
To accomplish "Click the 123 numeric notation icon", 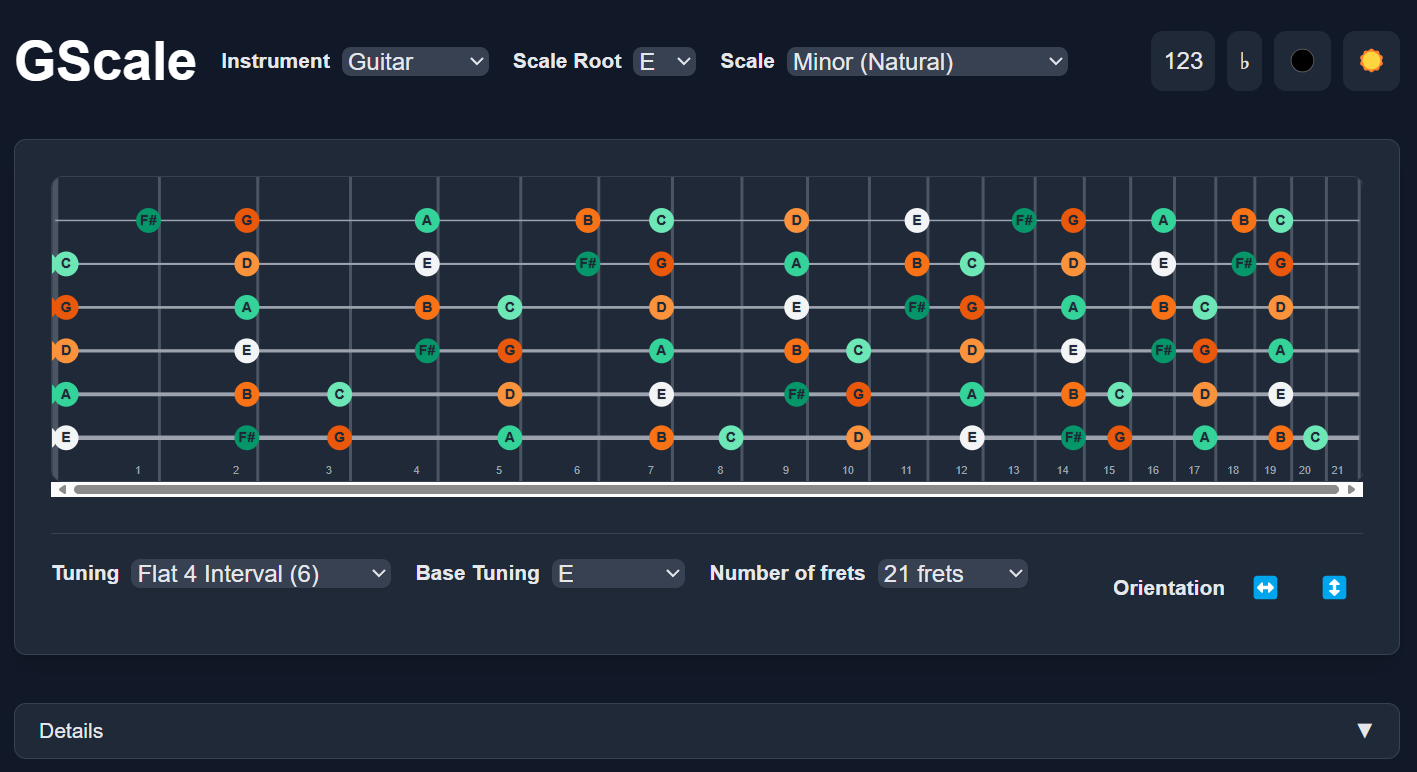I will pos(1182,60).
